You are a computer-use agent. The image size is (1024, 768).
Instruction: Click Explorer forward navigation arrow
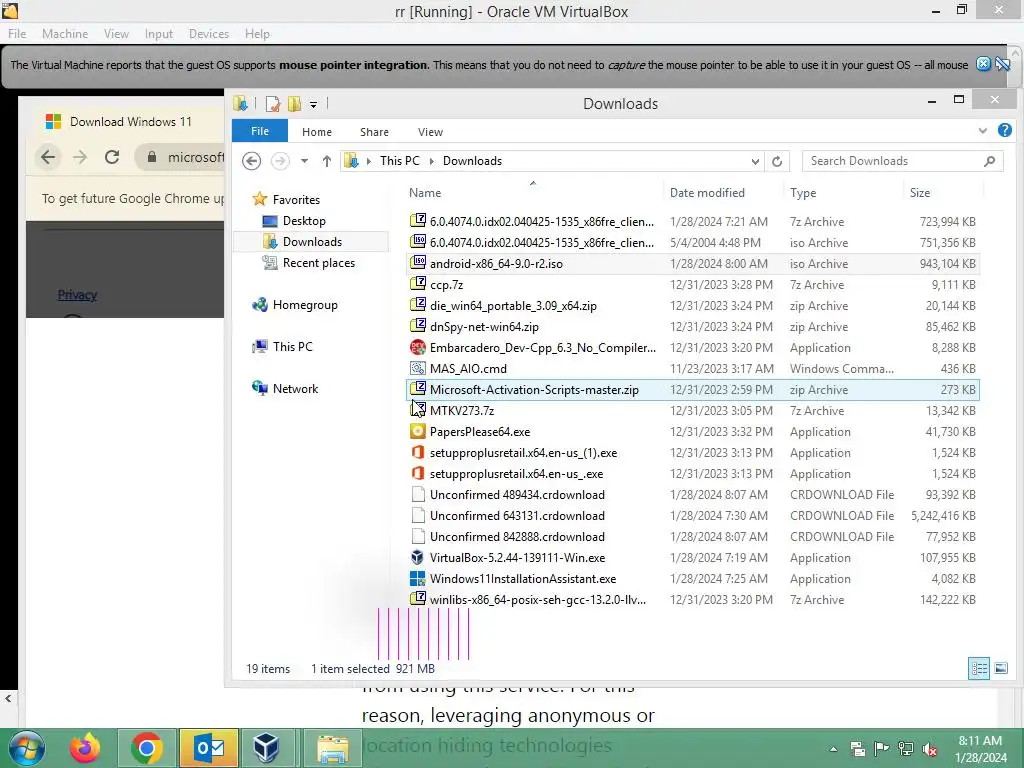pyautogui.click(x=280, y=161)
